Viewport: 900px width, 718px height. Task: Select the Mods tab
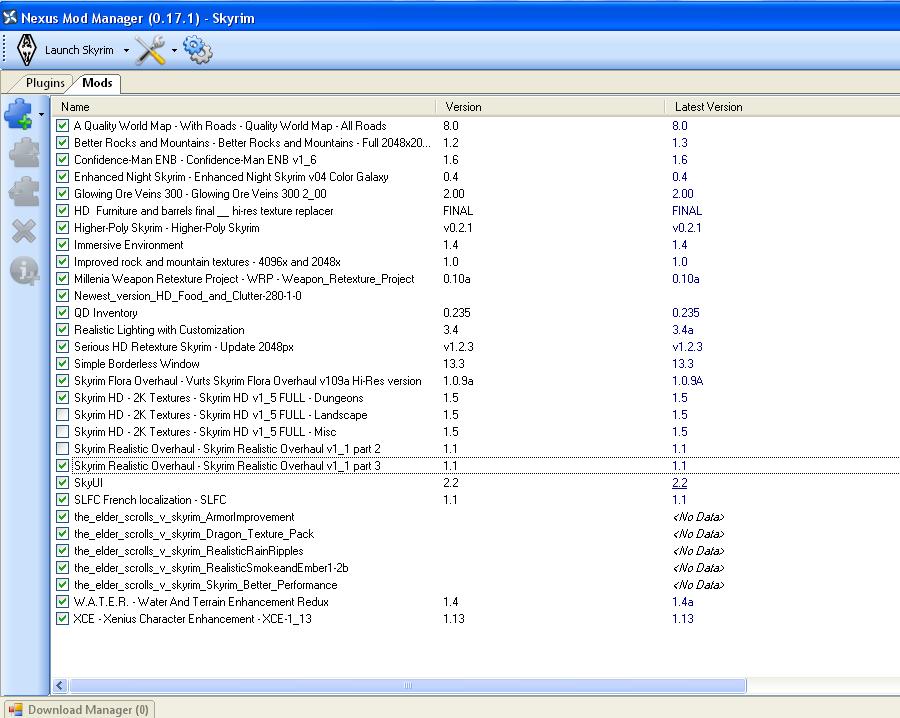[97, 83]
